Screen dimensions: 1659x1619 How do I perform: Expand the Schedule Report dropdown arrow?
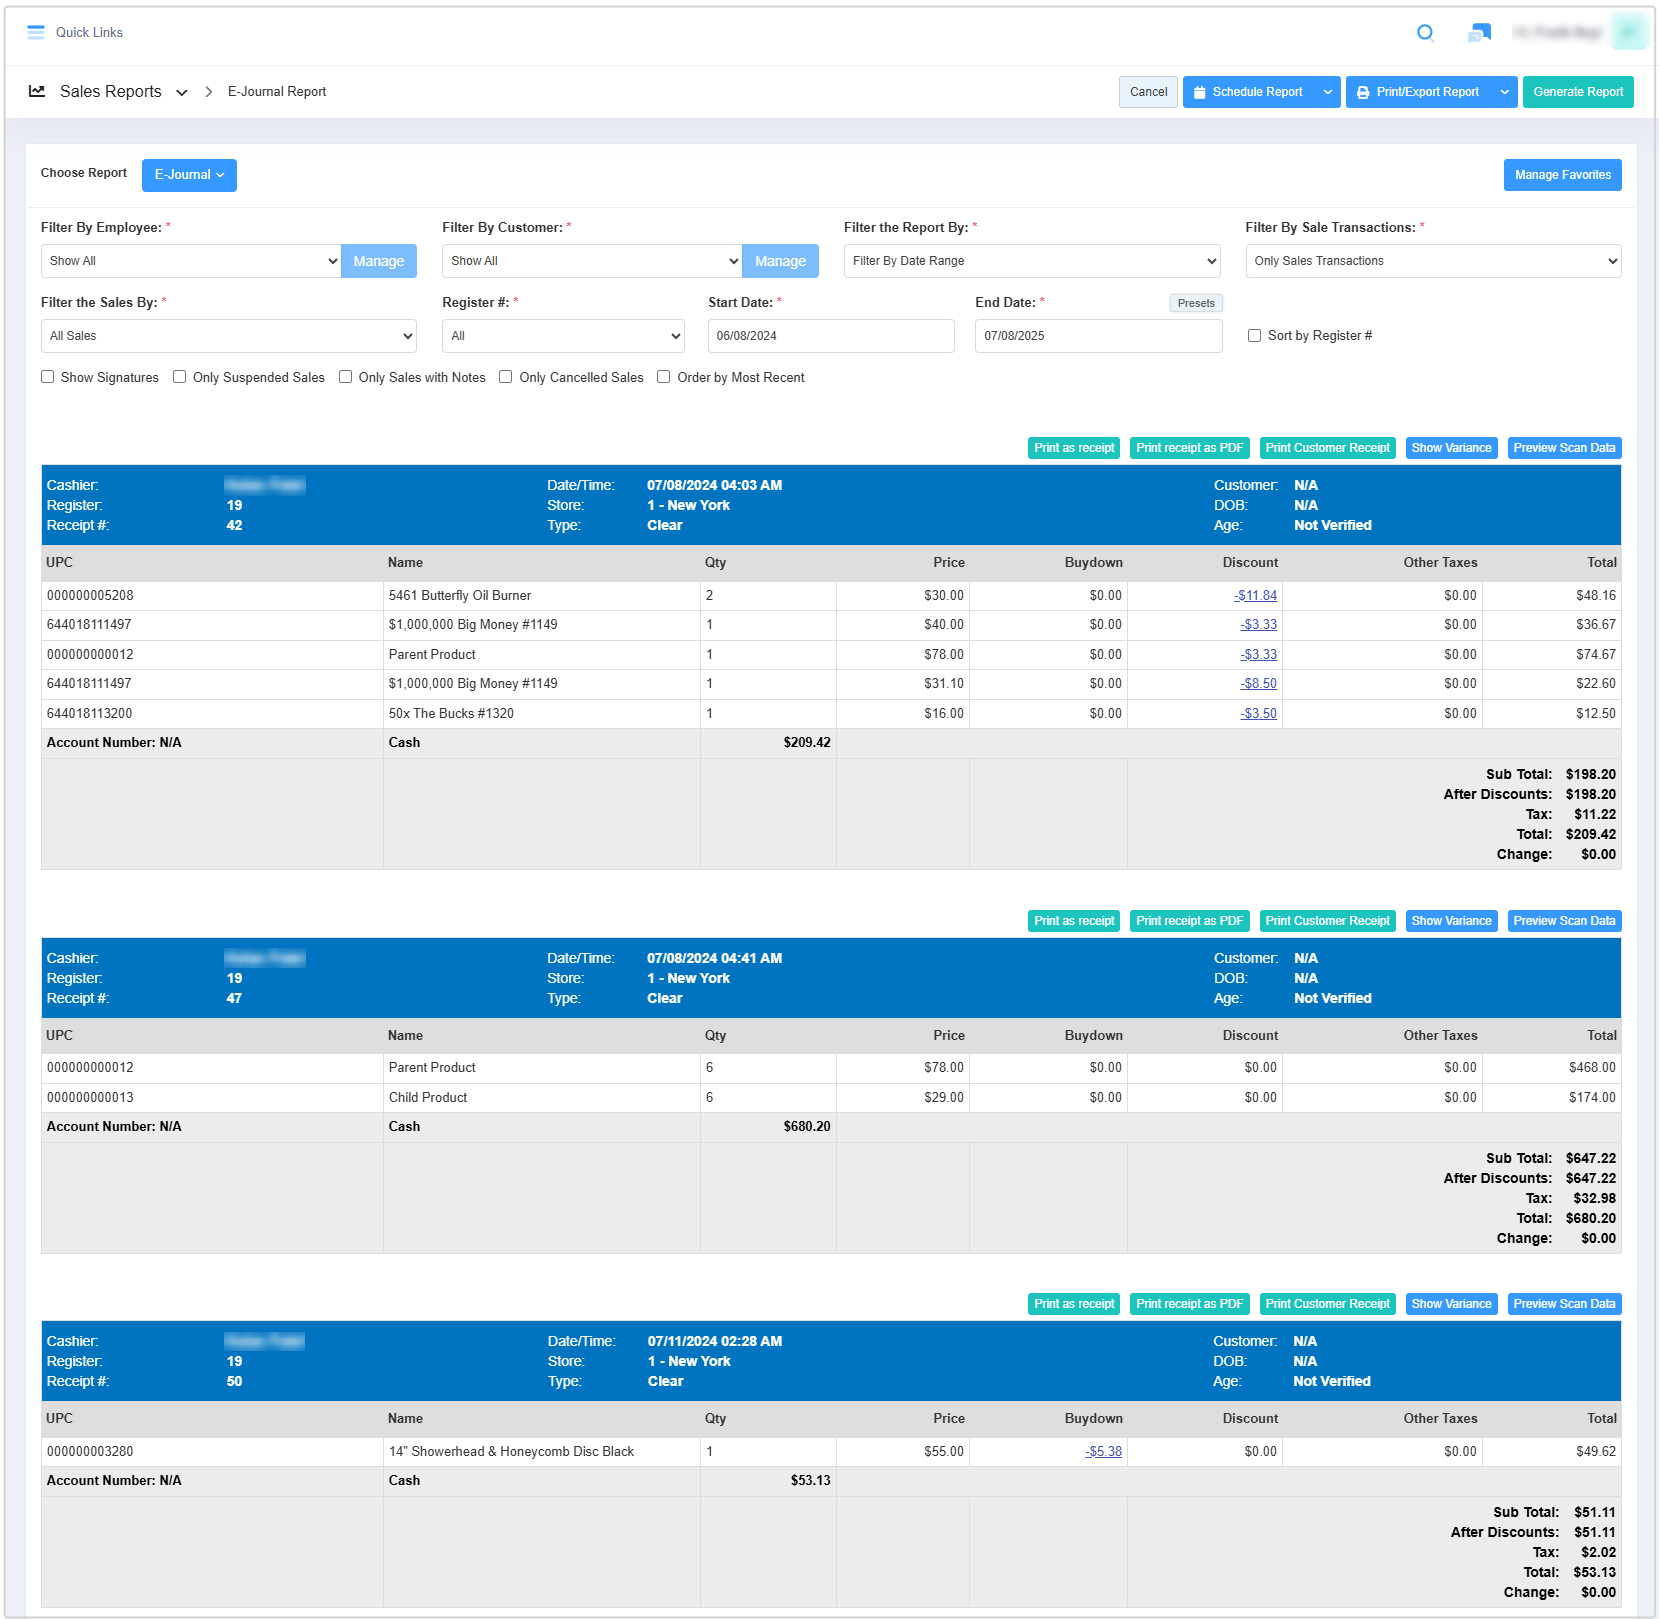1327,92
